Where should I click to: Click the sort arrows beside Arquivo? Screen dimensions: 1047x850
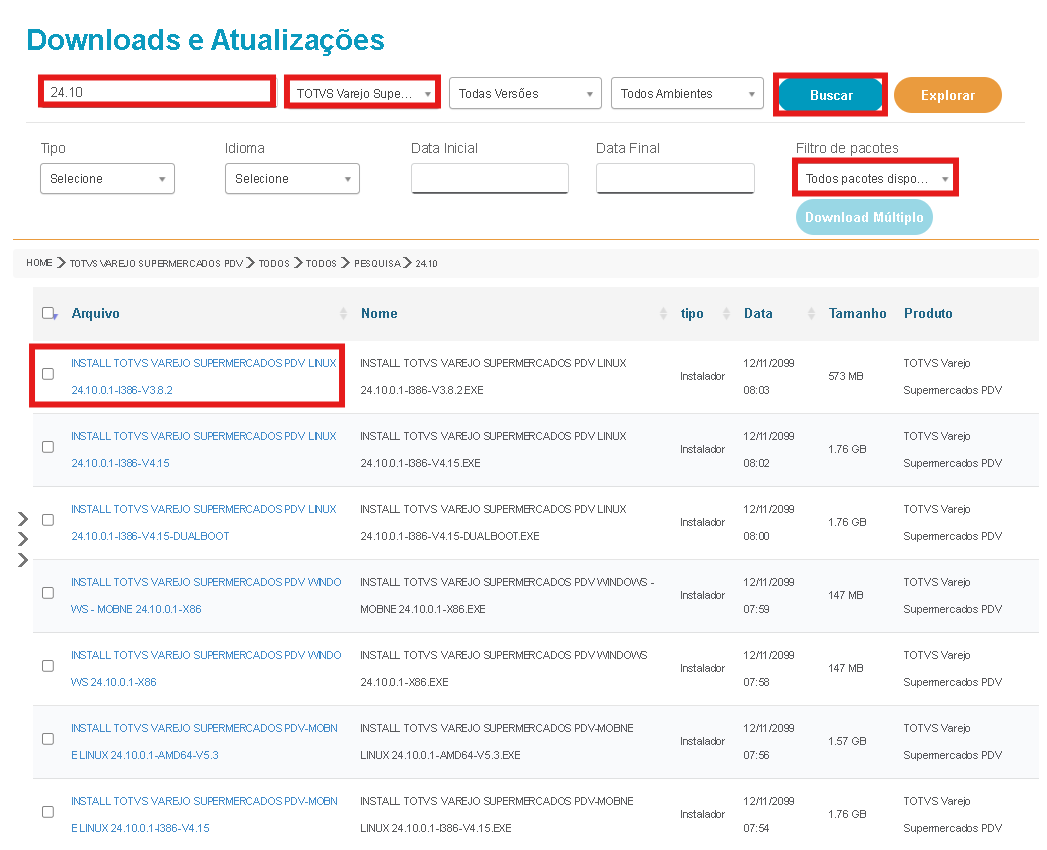[343, 313]
